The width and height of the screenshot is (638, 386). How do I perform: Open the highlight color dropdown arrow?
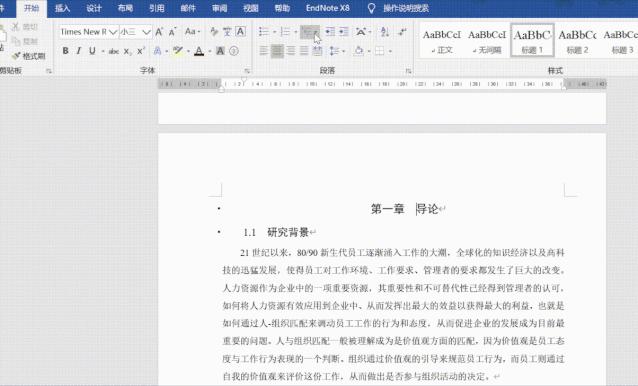point(188,51)
